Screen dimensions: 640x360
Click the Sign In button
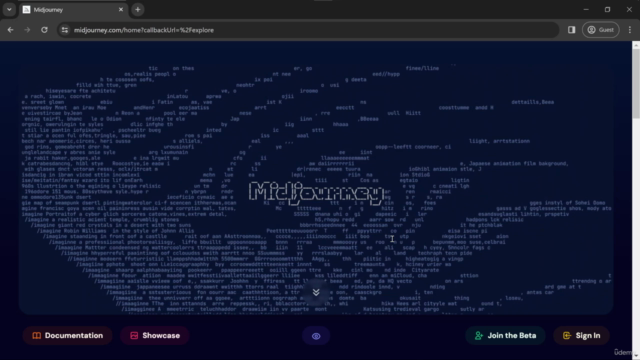coord(581,336)
